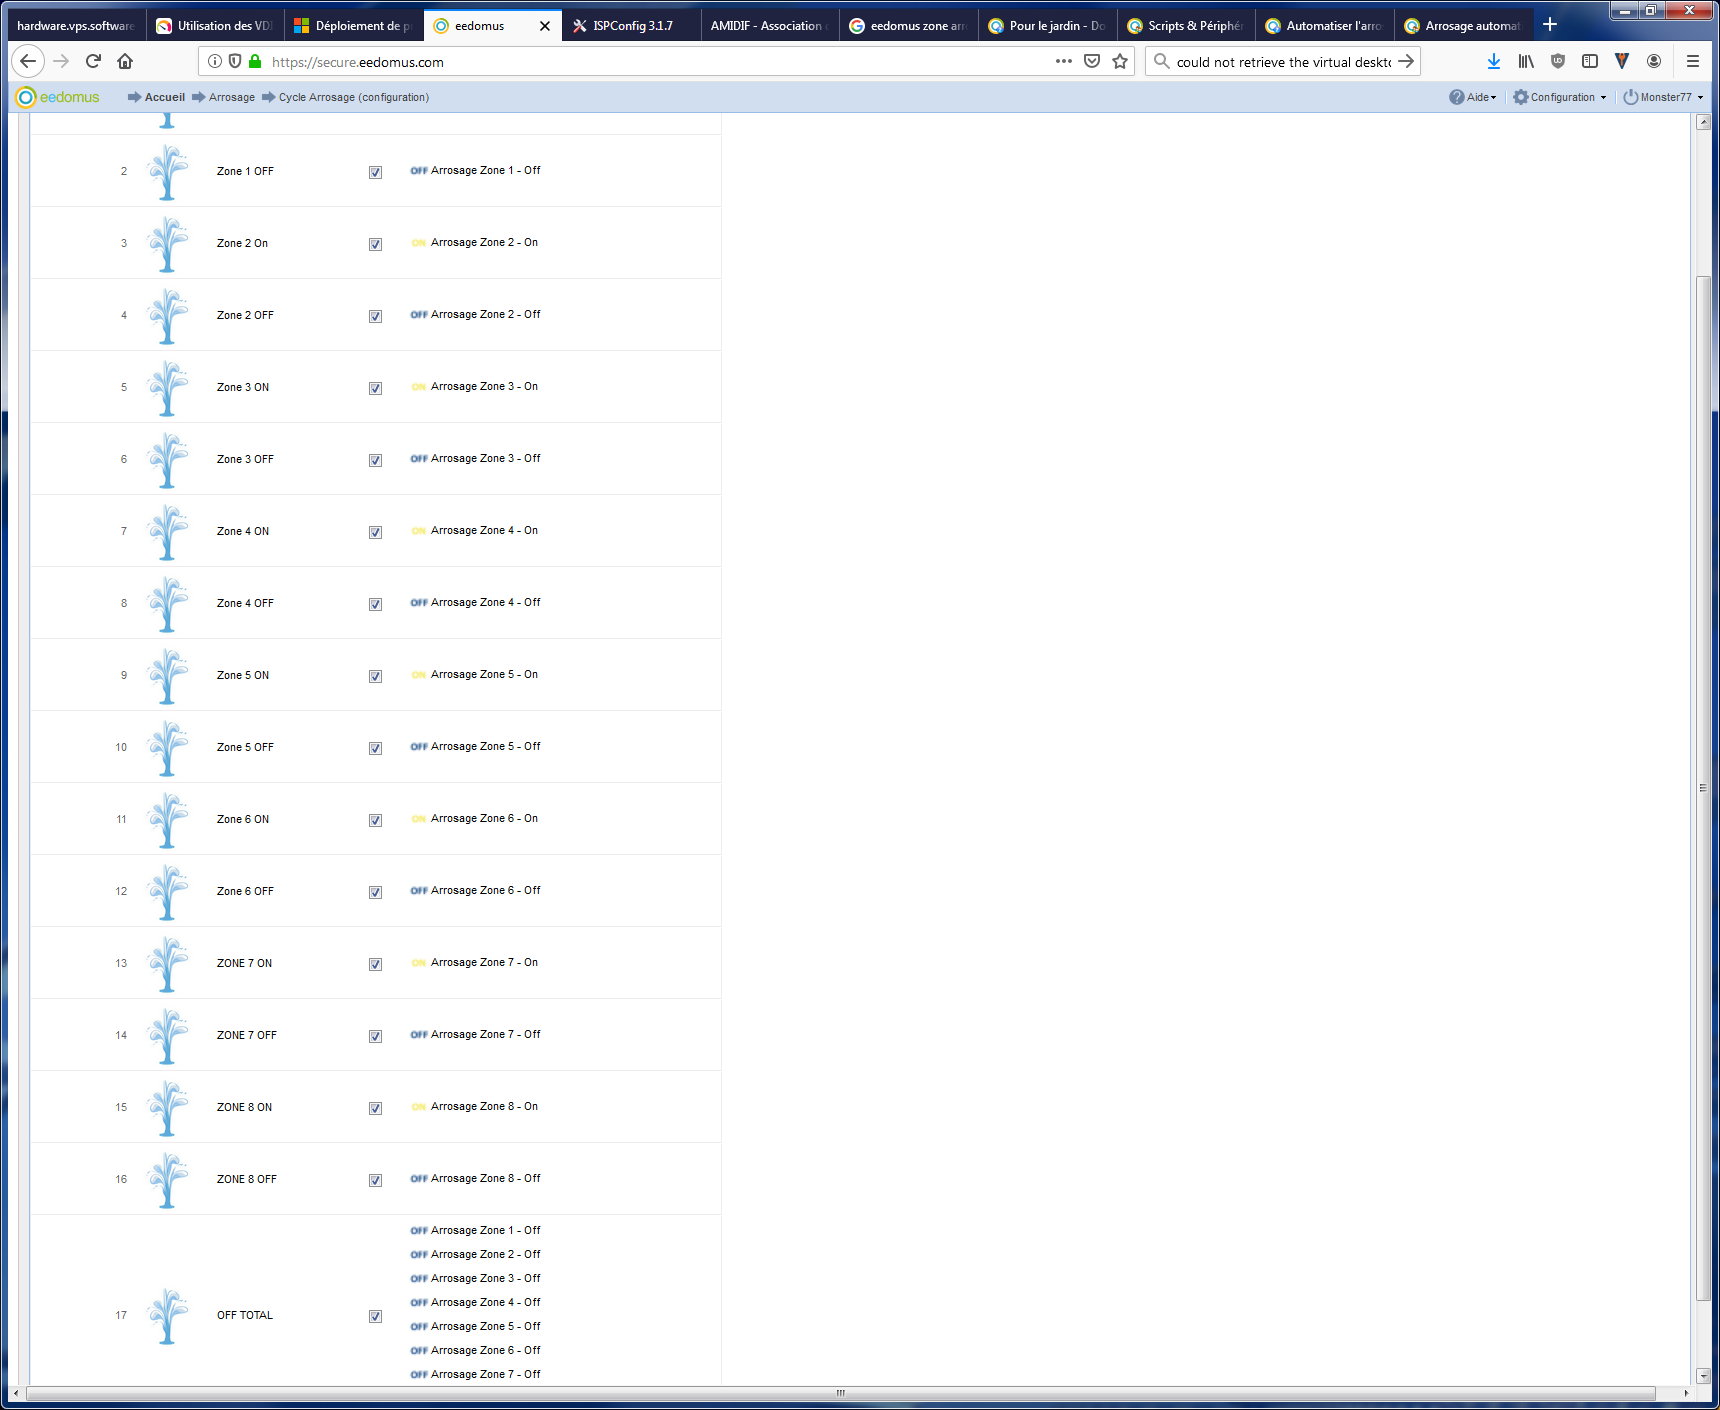Switch to the hardware.vps.software tab
The width and height of the screenshot is (1720, 1410).
(x=76, y=25)
